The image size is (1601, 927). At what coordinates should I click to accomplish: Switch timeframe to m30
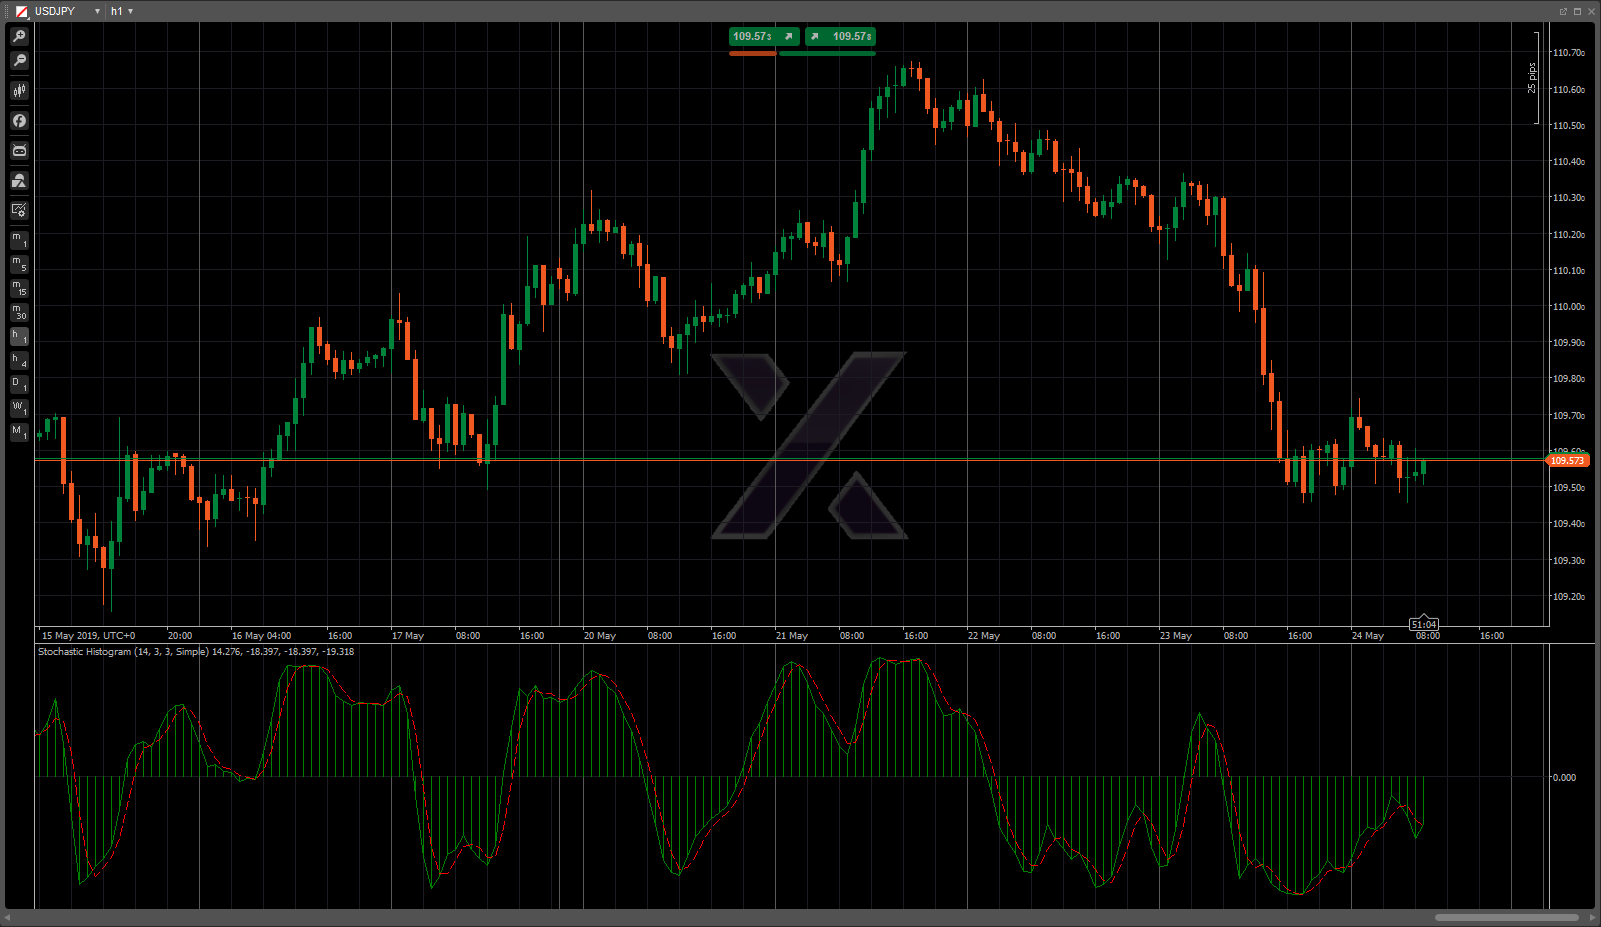(x=19, y=312)
